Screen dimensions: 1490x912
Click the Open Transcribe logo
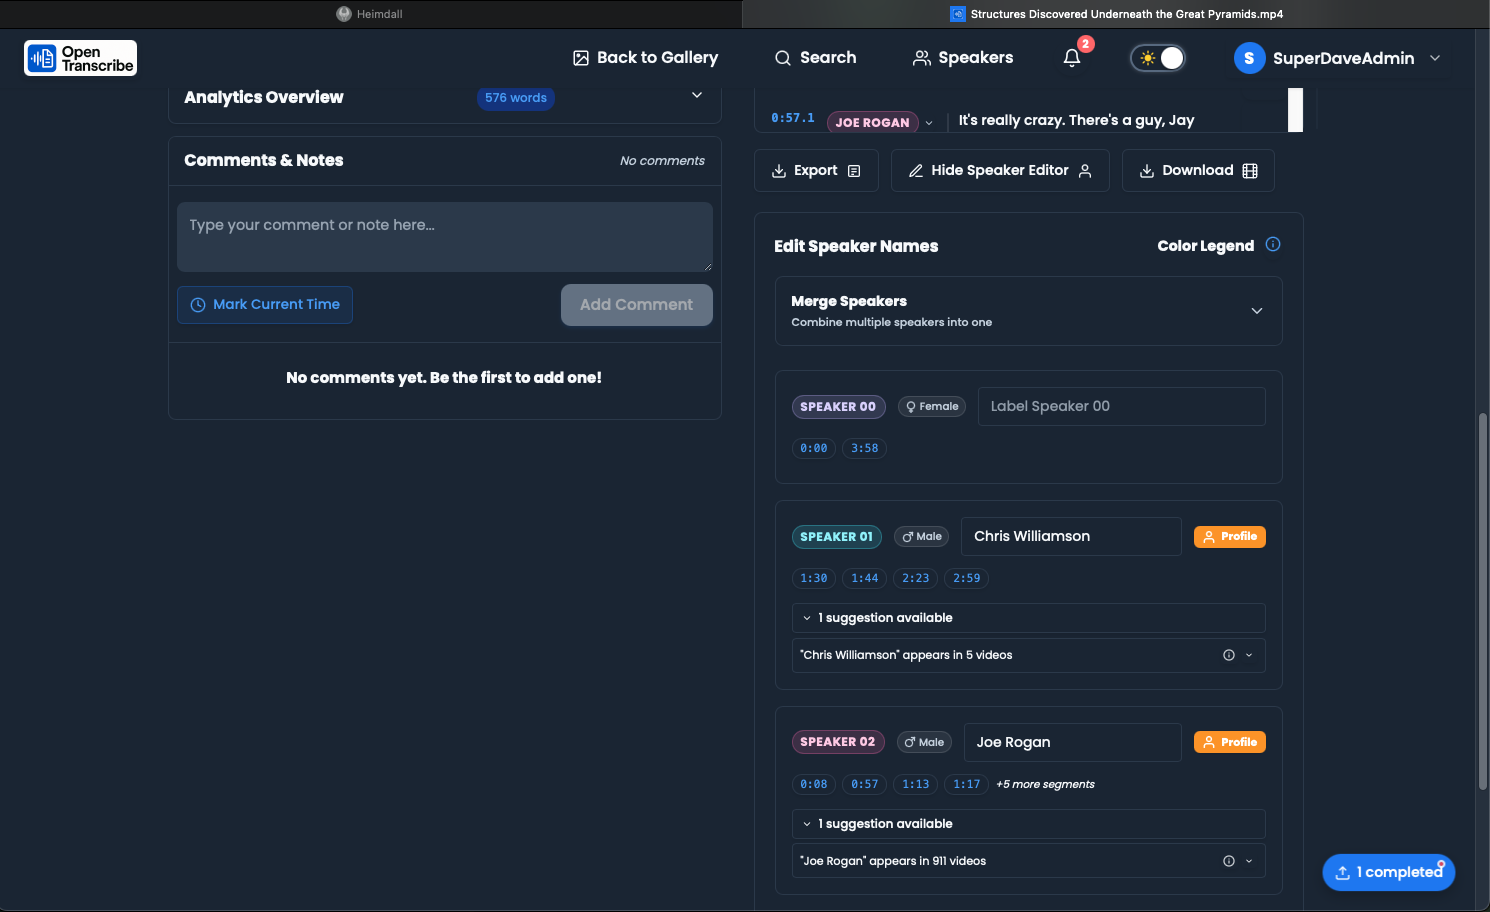point(80,58)
